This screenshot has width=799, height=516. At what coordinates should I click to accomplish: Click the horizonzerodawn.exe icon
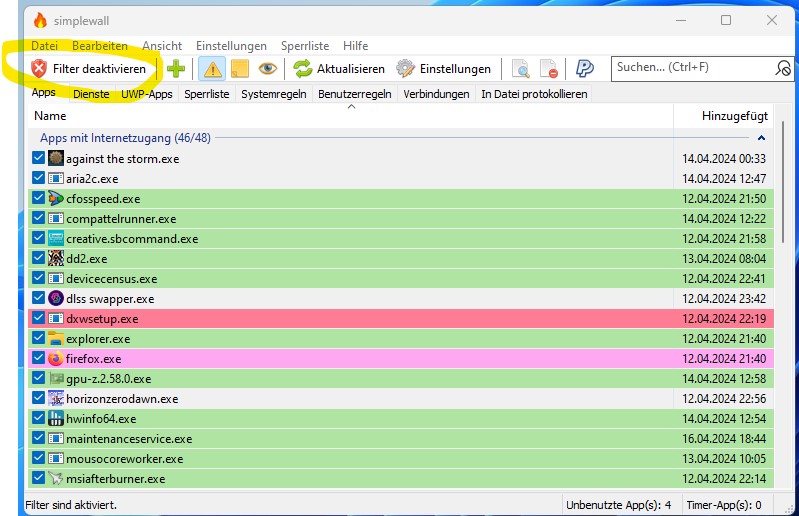pos(56,398)
